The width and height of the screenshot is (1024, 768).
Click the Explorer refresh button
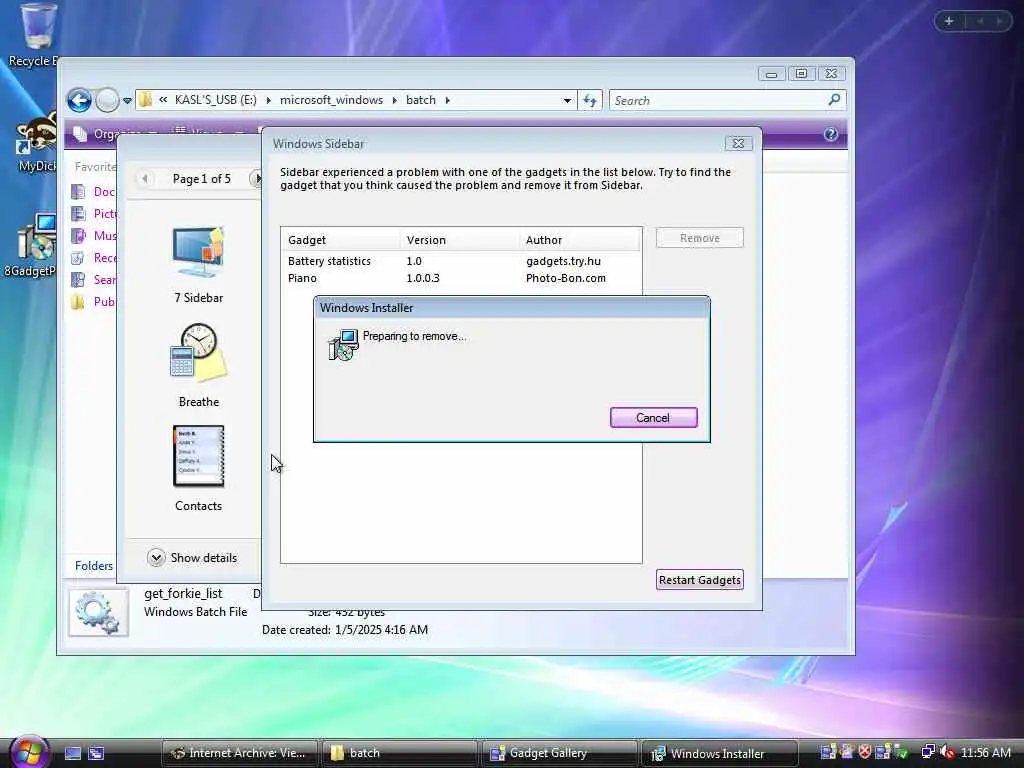click(590, 101)
